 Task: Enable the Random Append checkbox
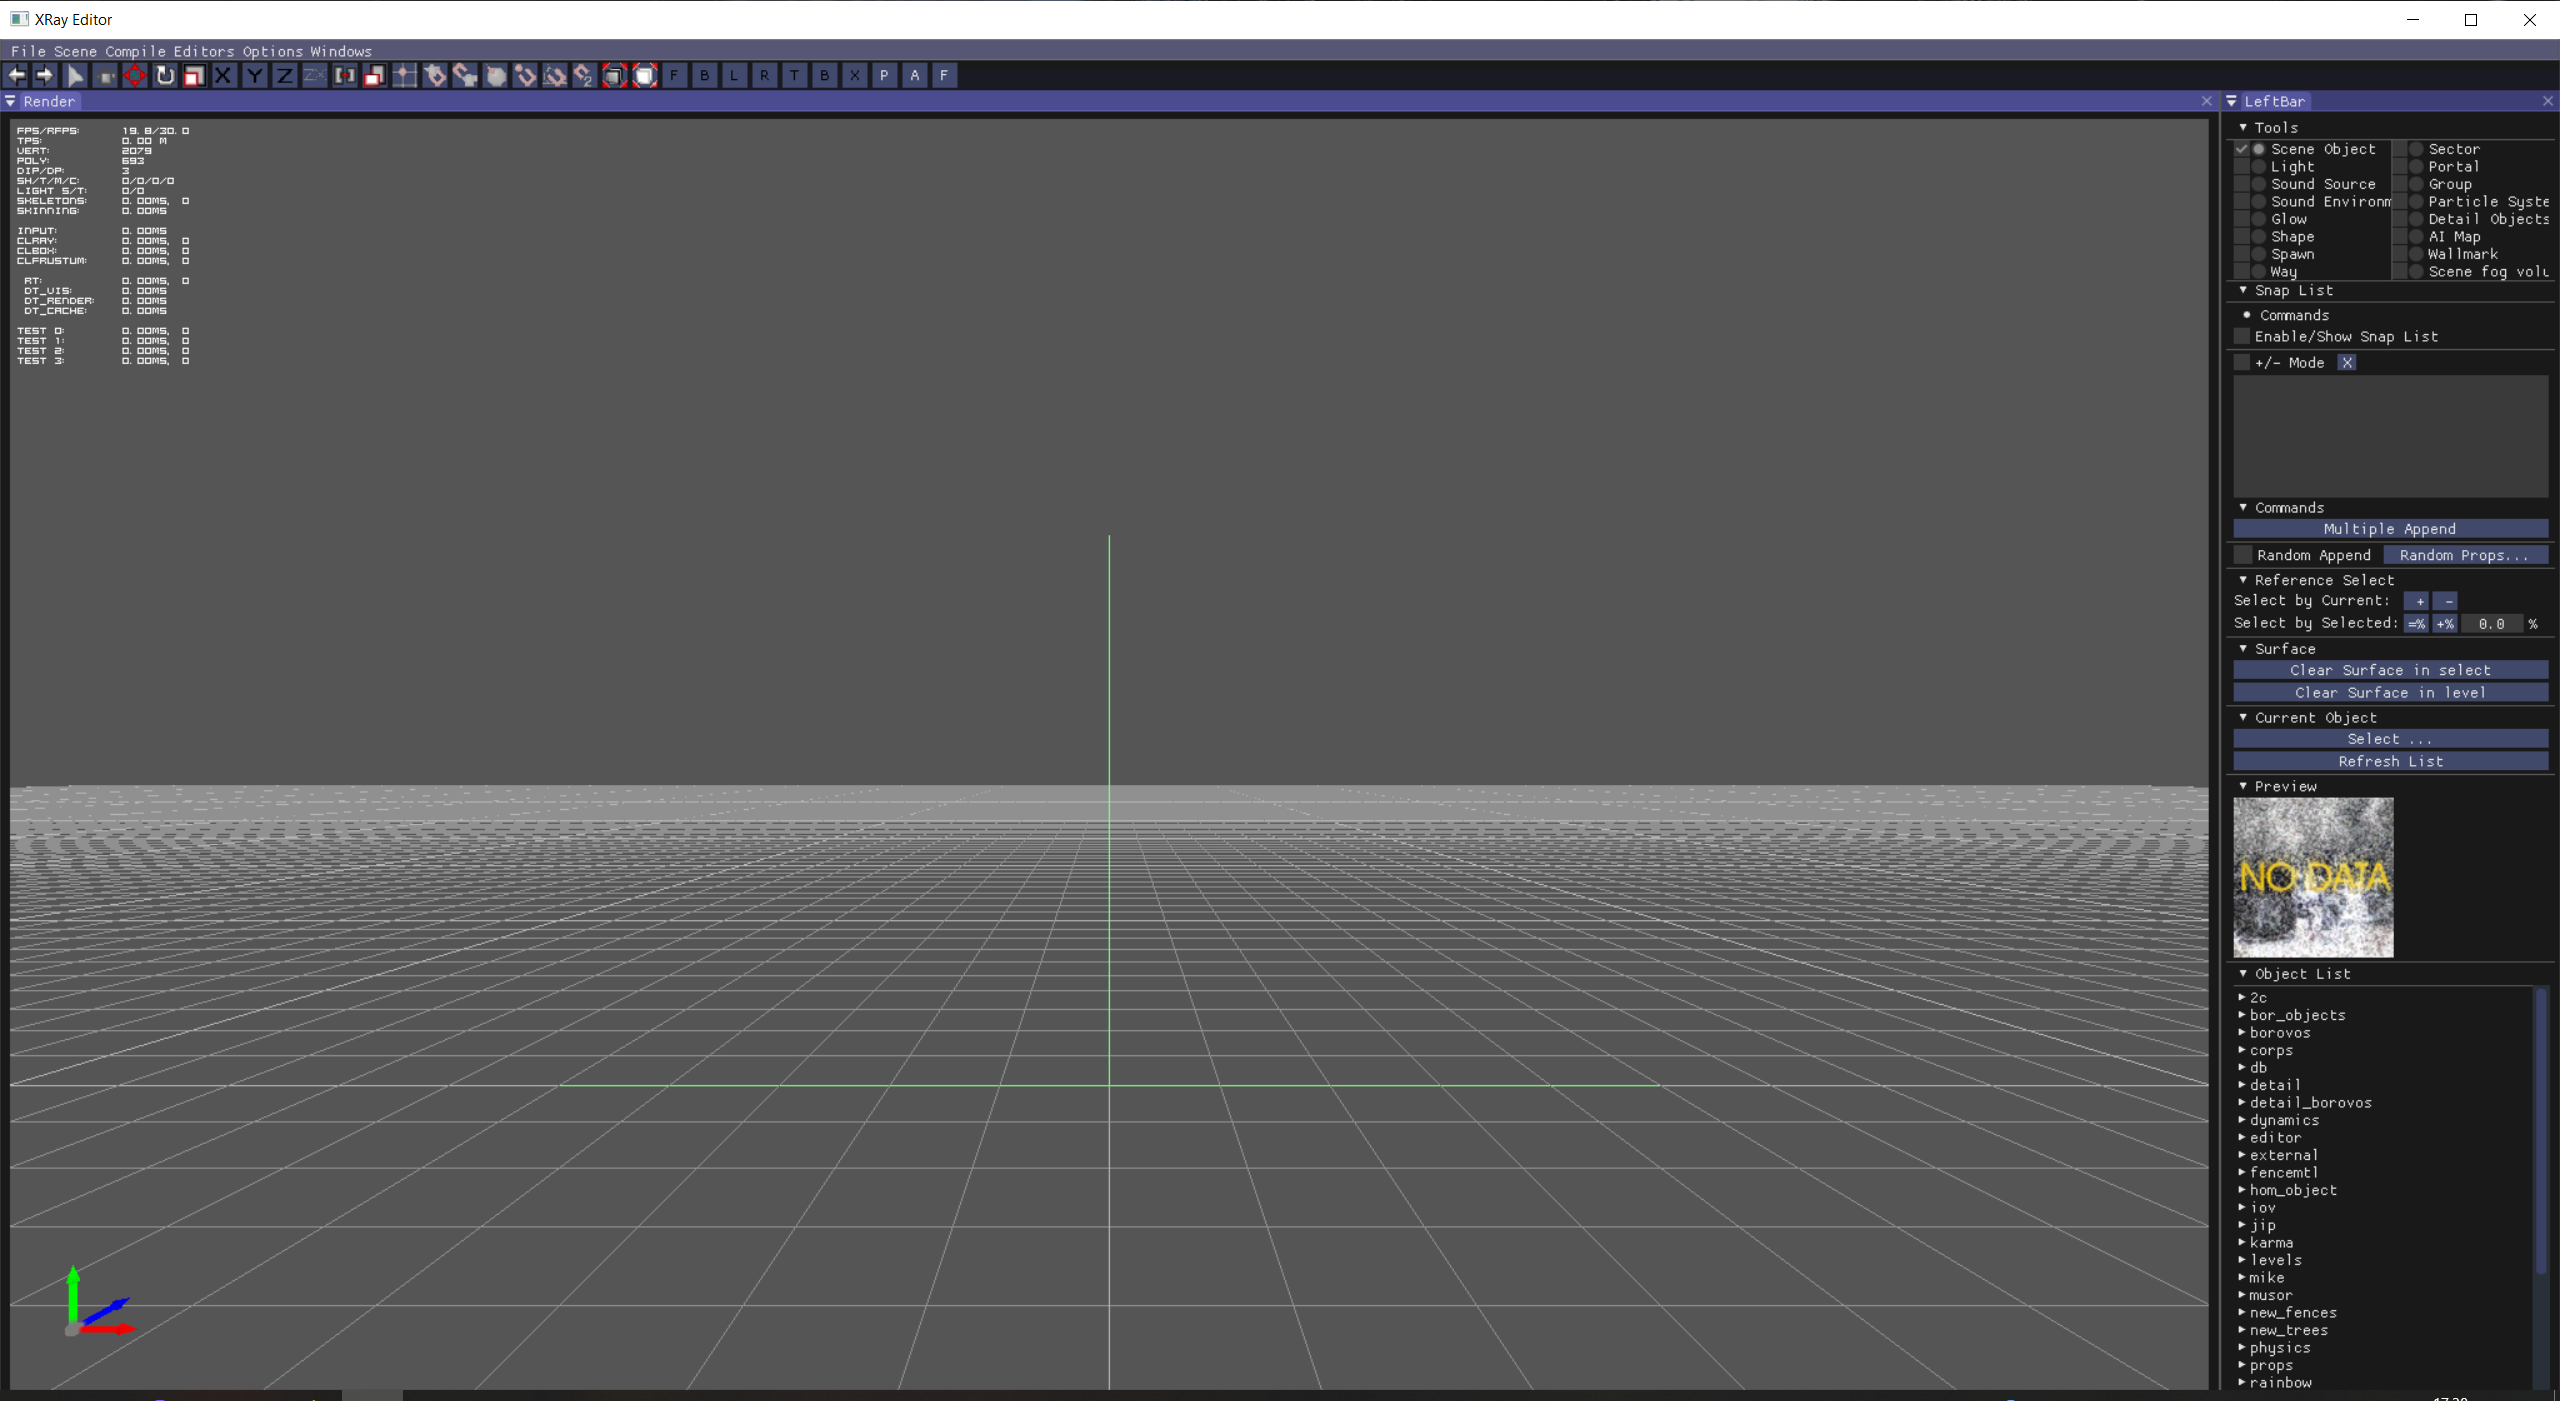[x=2243, y=554]
